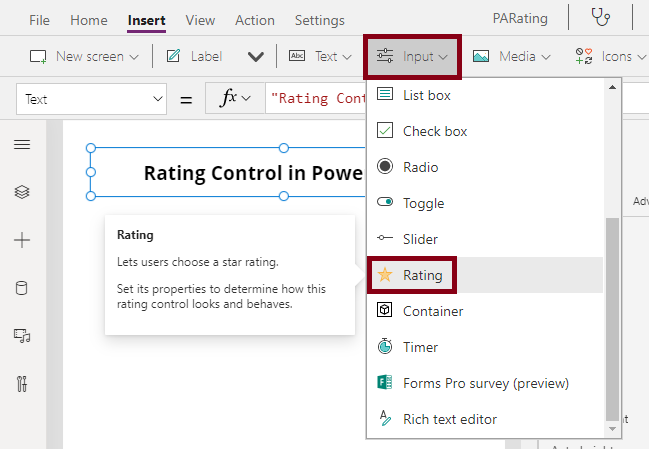Expand the New screen dropdown arrow

click(x=134, y=57)
